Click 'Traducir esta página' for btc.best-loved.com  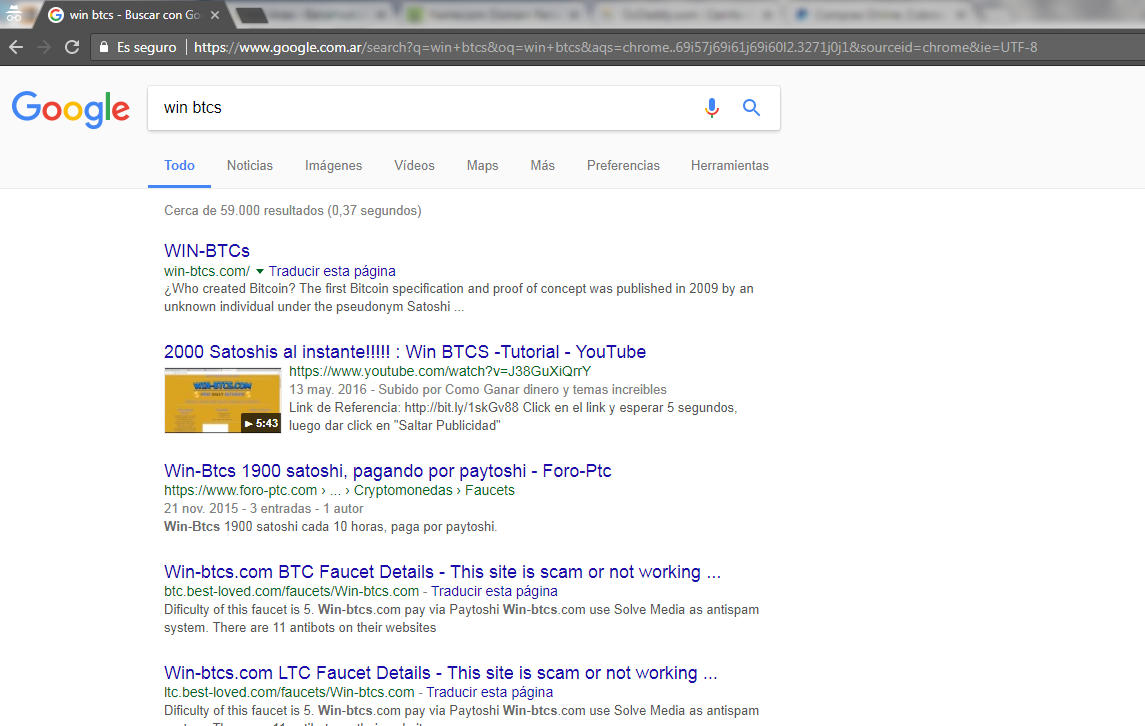click(494, 591)
